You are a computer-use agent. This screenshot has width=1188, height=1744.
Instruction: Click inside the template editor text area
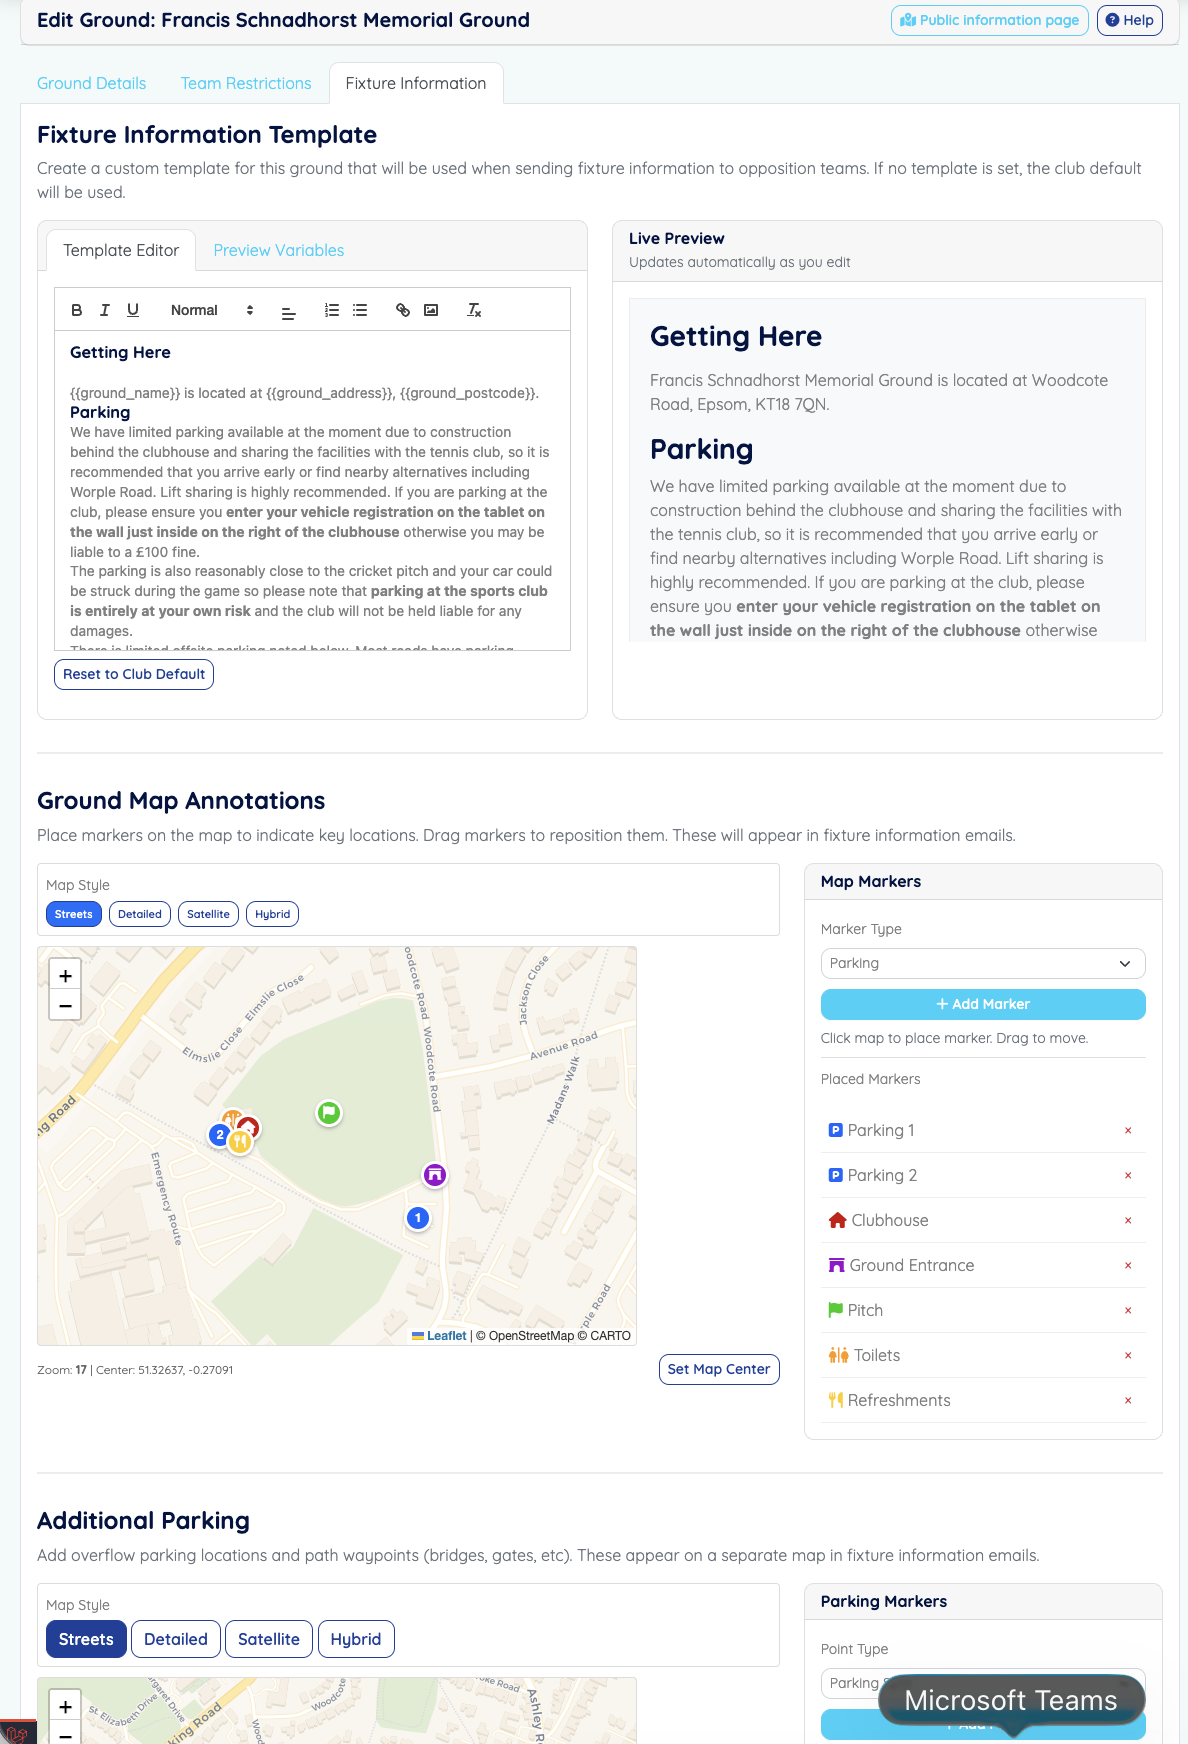coord(312,490)
